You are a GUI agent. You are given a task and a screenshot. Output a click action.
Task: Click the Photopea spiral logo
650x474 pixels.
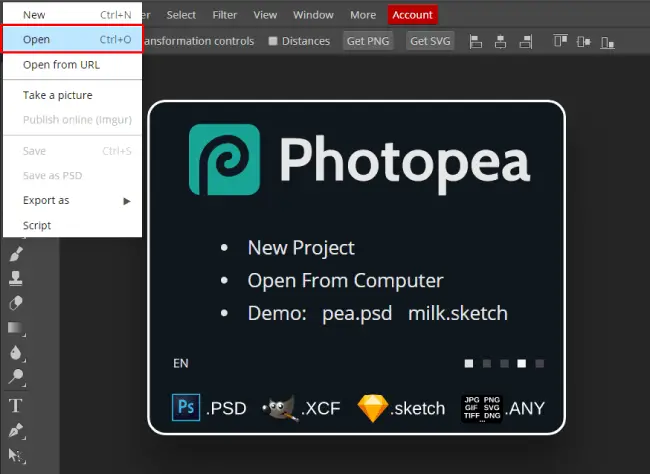(224, 159)
